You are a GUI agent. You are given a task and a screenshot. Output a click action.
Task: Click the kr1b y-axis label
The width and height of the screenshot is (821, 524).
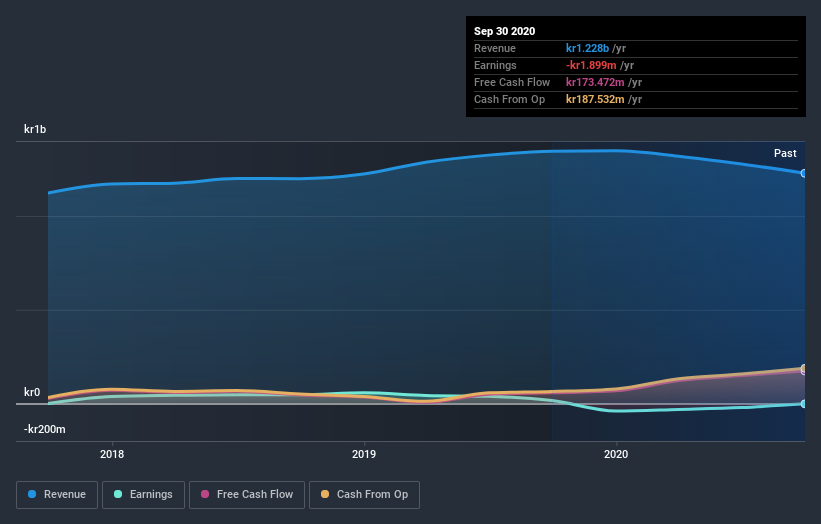click(x=35, y=129)
